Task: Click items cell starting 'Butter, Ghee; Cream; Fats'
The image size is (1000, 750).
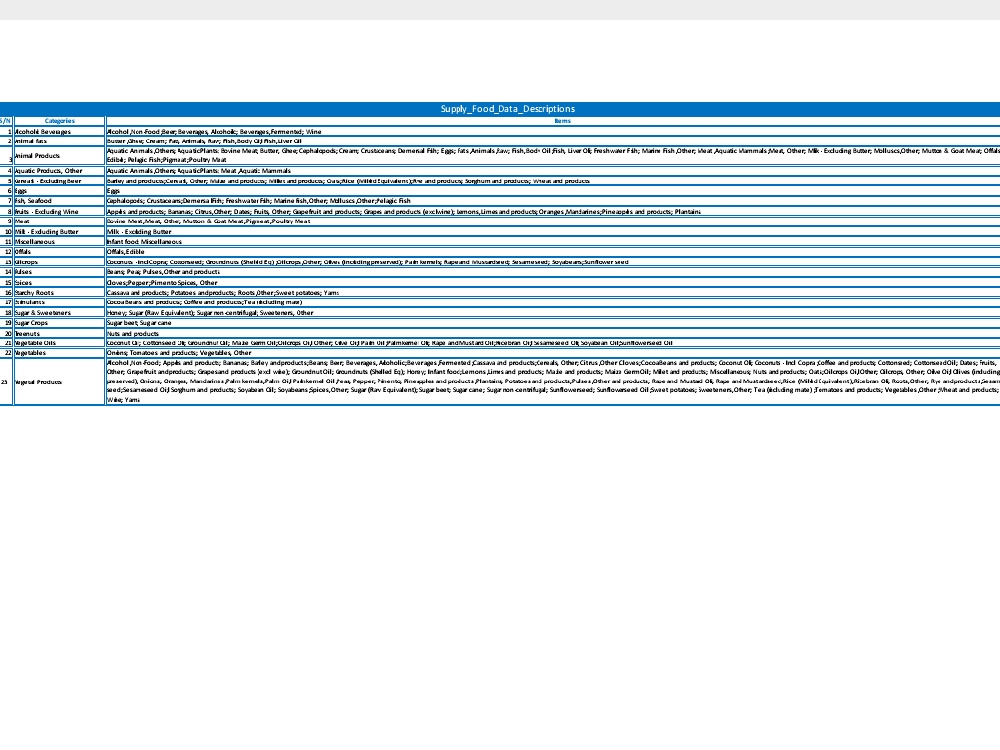Action: 553,141
